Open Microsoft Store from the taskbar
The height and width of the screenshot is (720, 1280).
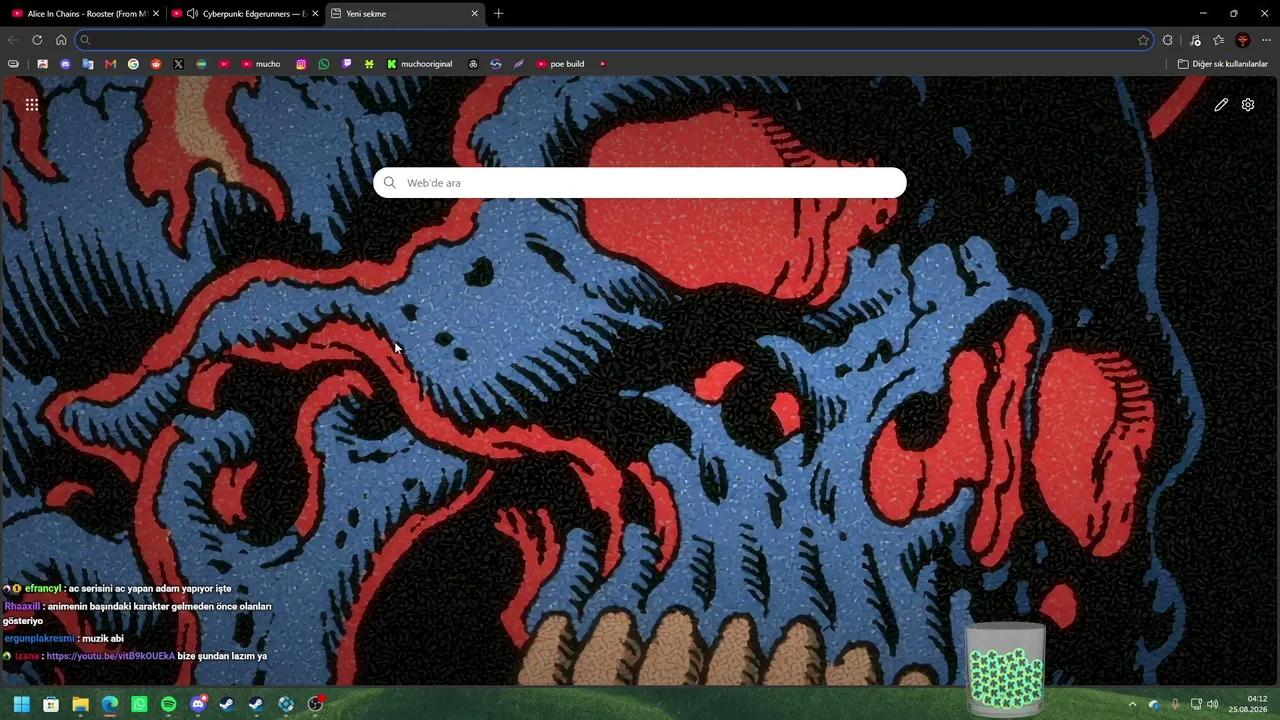(51, 704)
